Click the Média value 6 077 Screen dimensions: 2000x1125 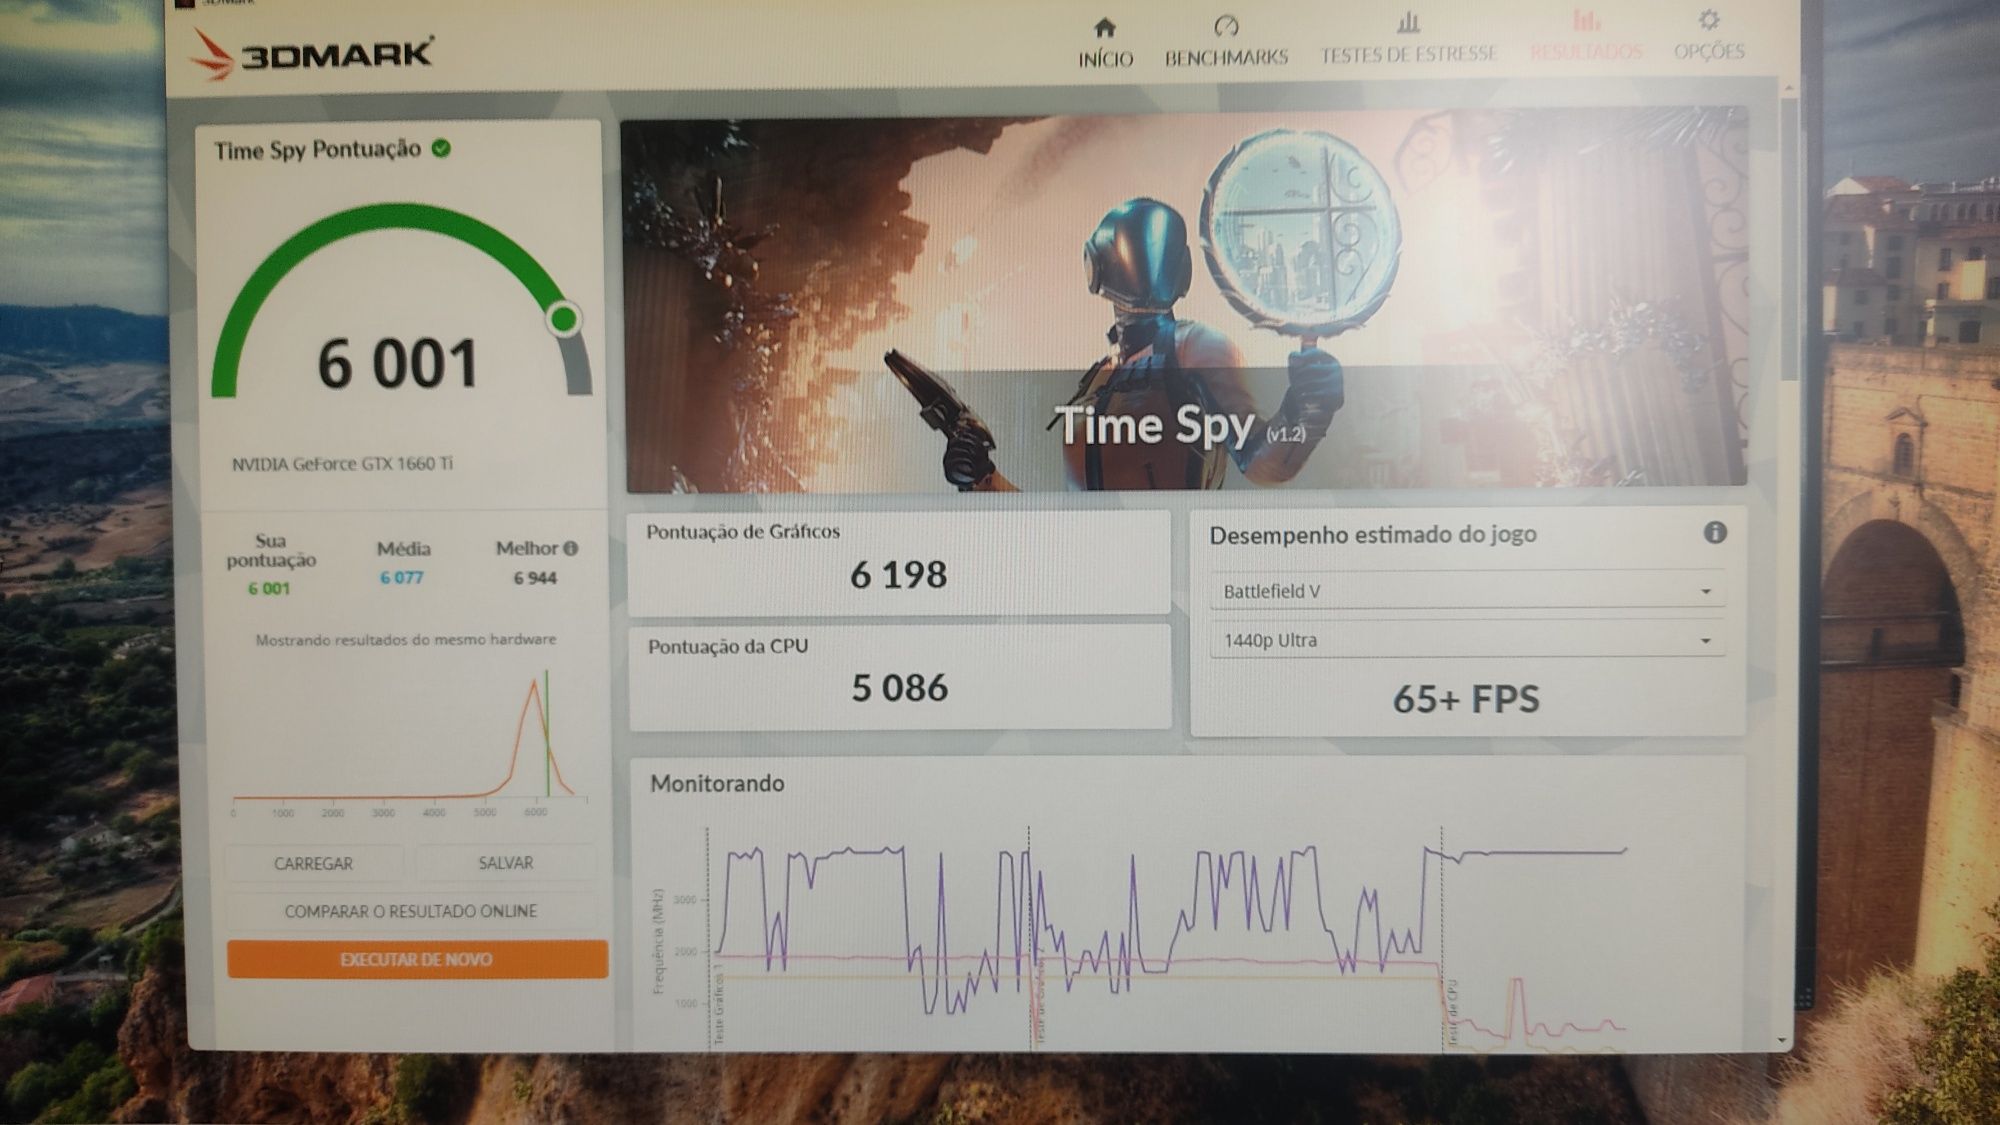[401, 578]
